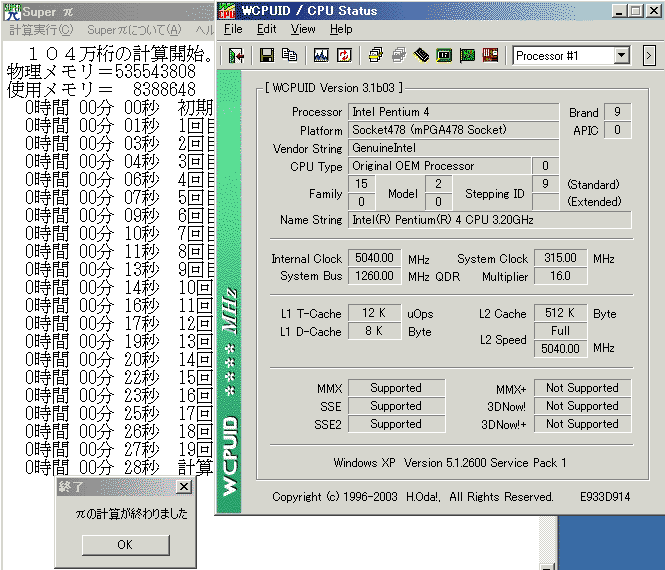Image resolution: width=665 pixels, height=570 pixels.
Task: Open the Edit menu in WCPUID
Action: click(266, 30)
